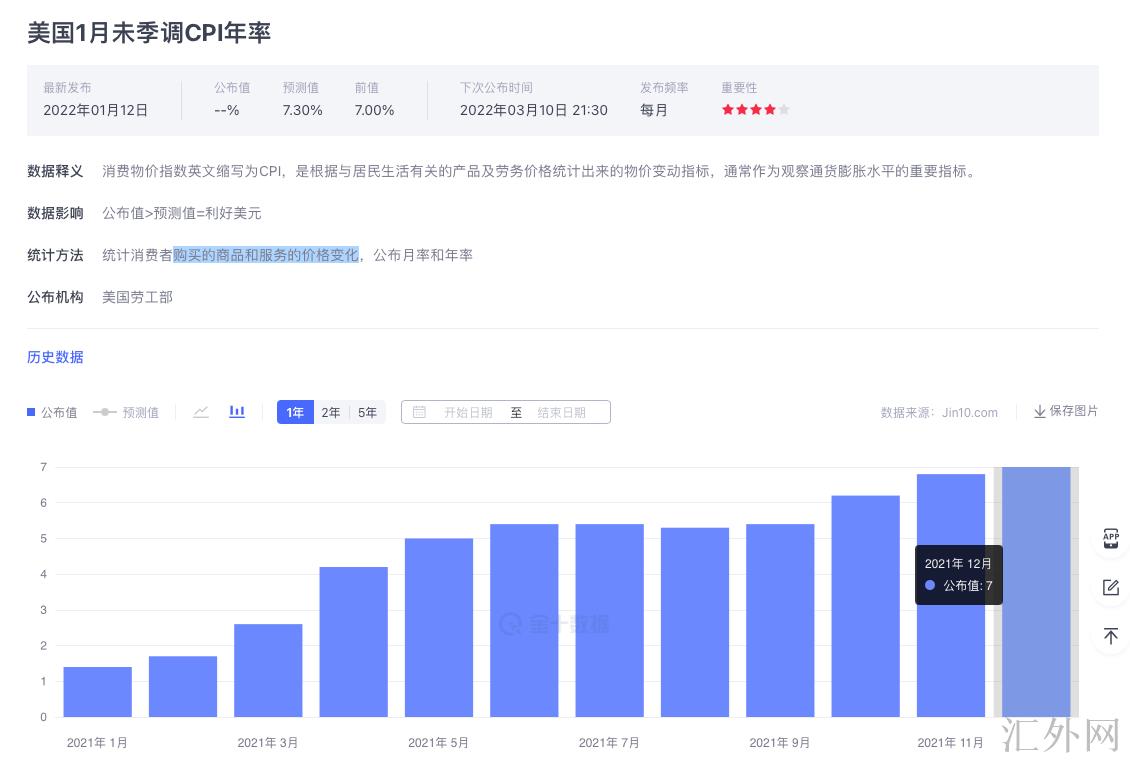Click the highlighted 2021年 12月 bar
Viewport: 1130px width, 765px height.
pos(1036,592)
